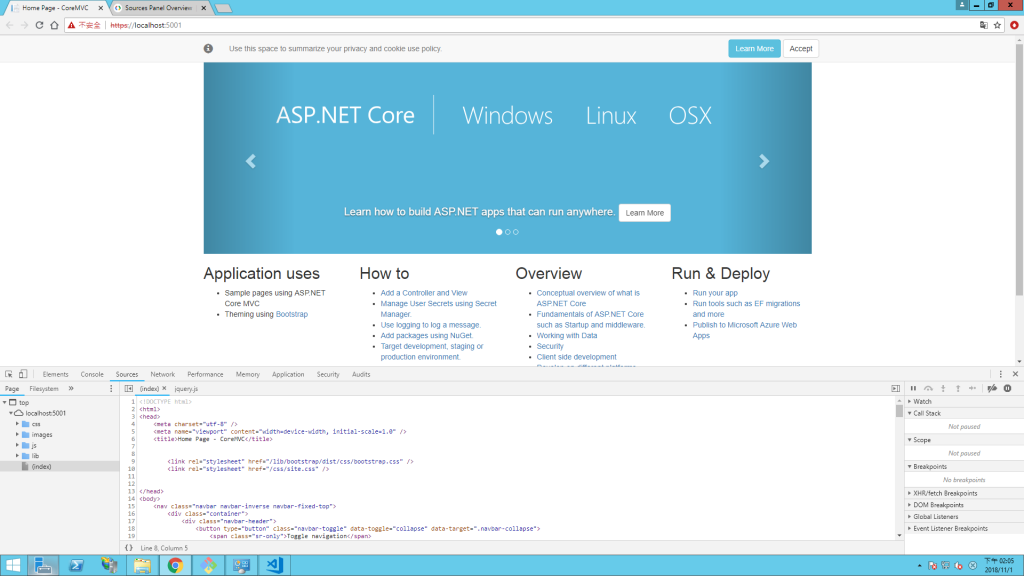Advance to the next carousel slide
The image size is (1024, 576).
click(x=764, y=161)
